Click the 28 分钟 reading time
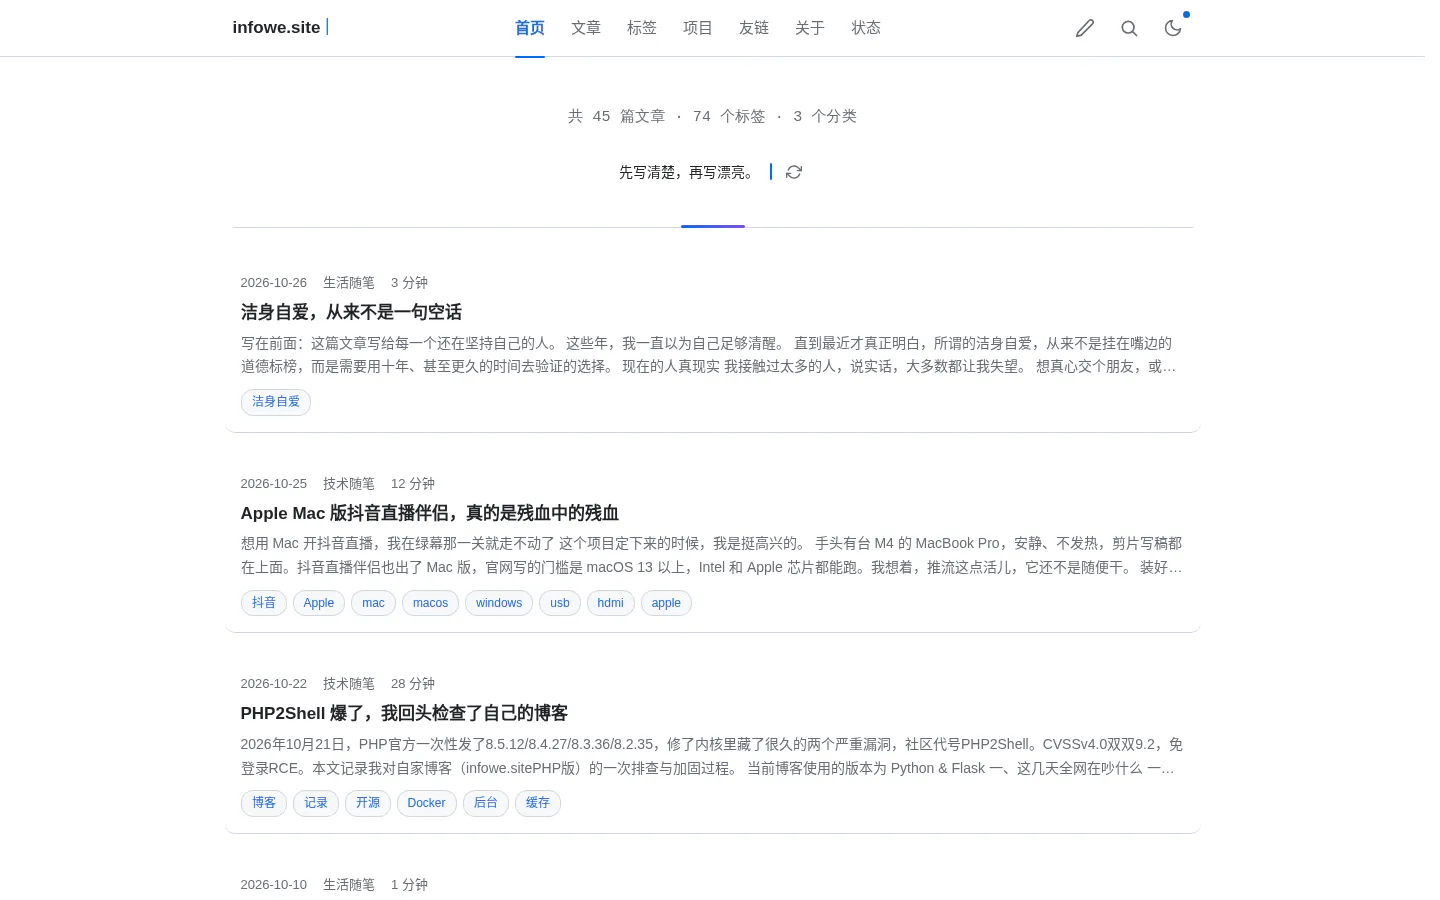Screen dimensions: 1440x900 pyautogui.click(x=413, y=684)
